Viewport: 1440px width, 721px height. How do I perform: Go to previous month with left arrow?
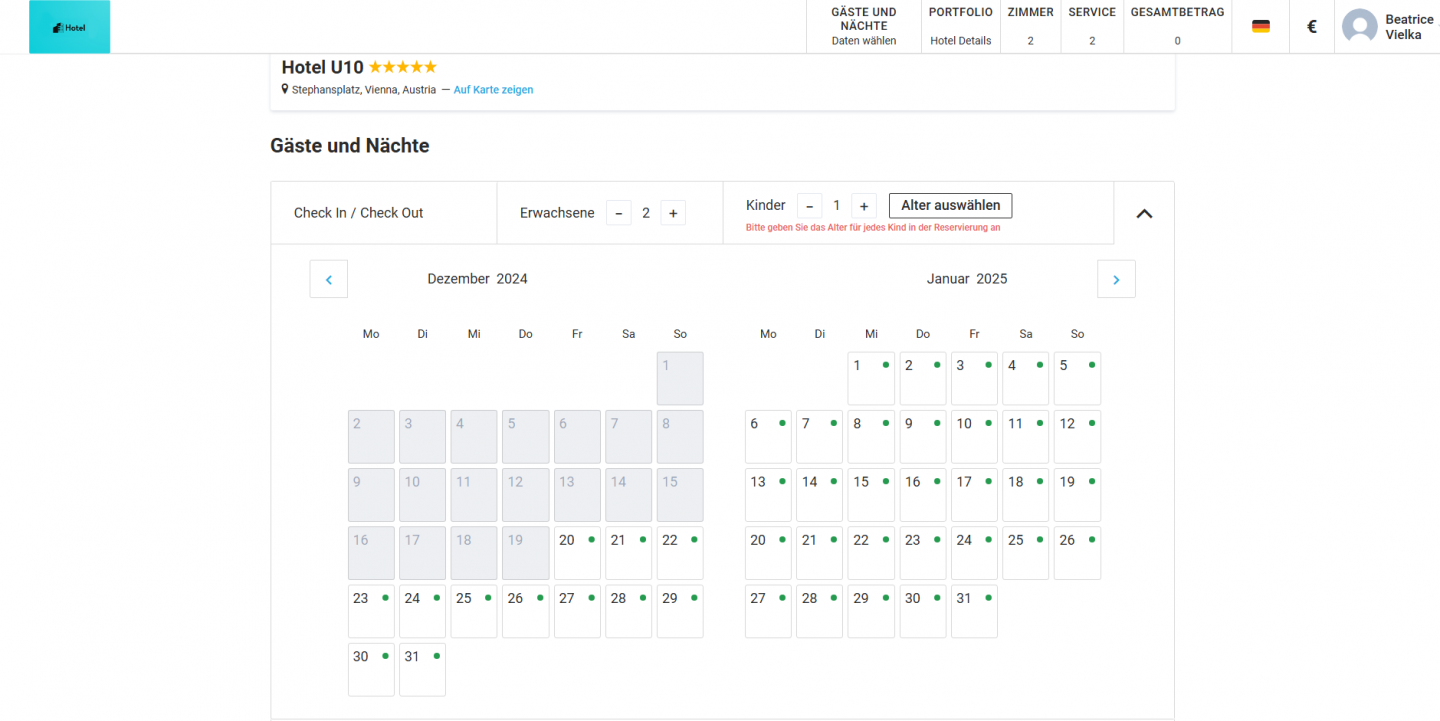tap(329, 279)
